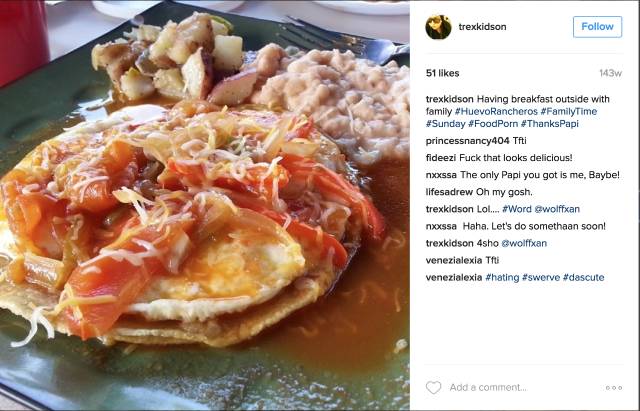640x411 pixels.
Task: Open the #HuevoRancheros hashtag
Action: 496,111
